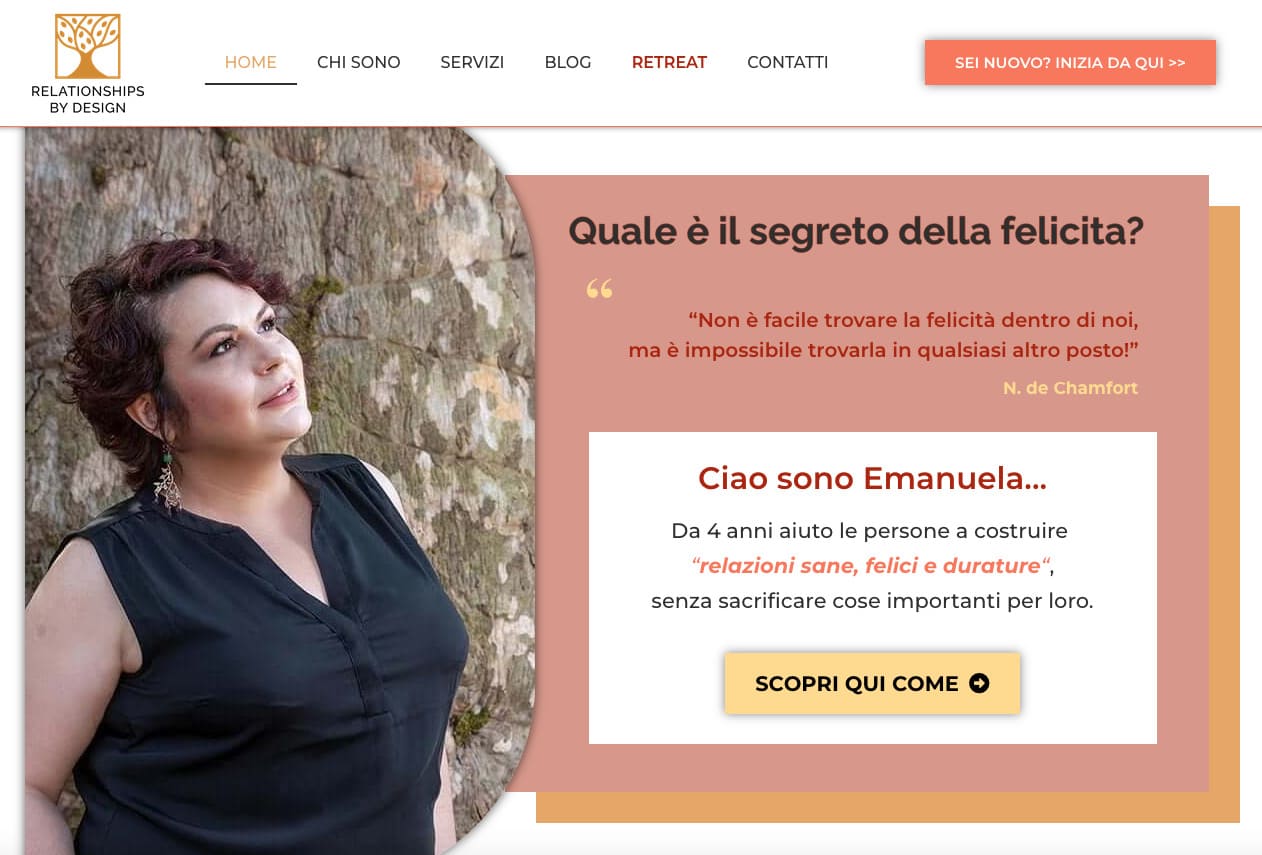Open the BLOG menu link
This screenshot has width=1262, height=855.
(568, 62)
